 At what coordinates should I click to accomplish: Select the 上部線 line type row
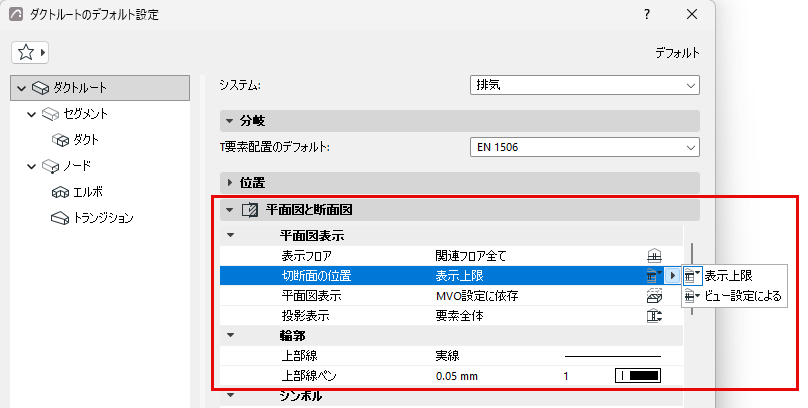point(451,355)
